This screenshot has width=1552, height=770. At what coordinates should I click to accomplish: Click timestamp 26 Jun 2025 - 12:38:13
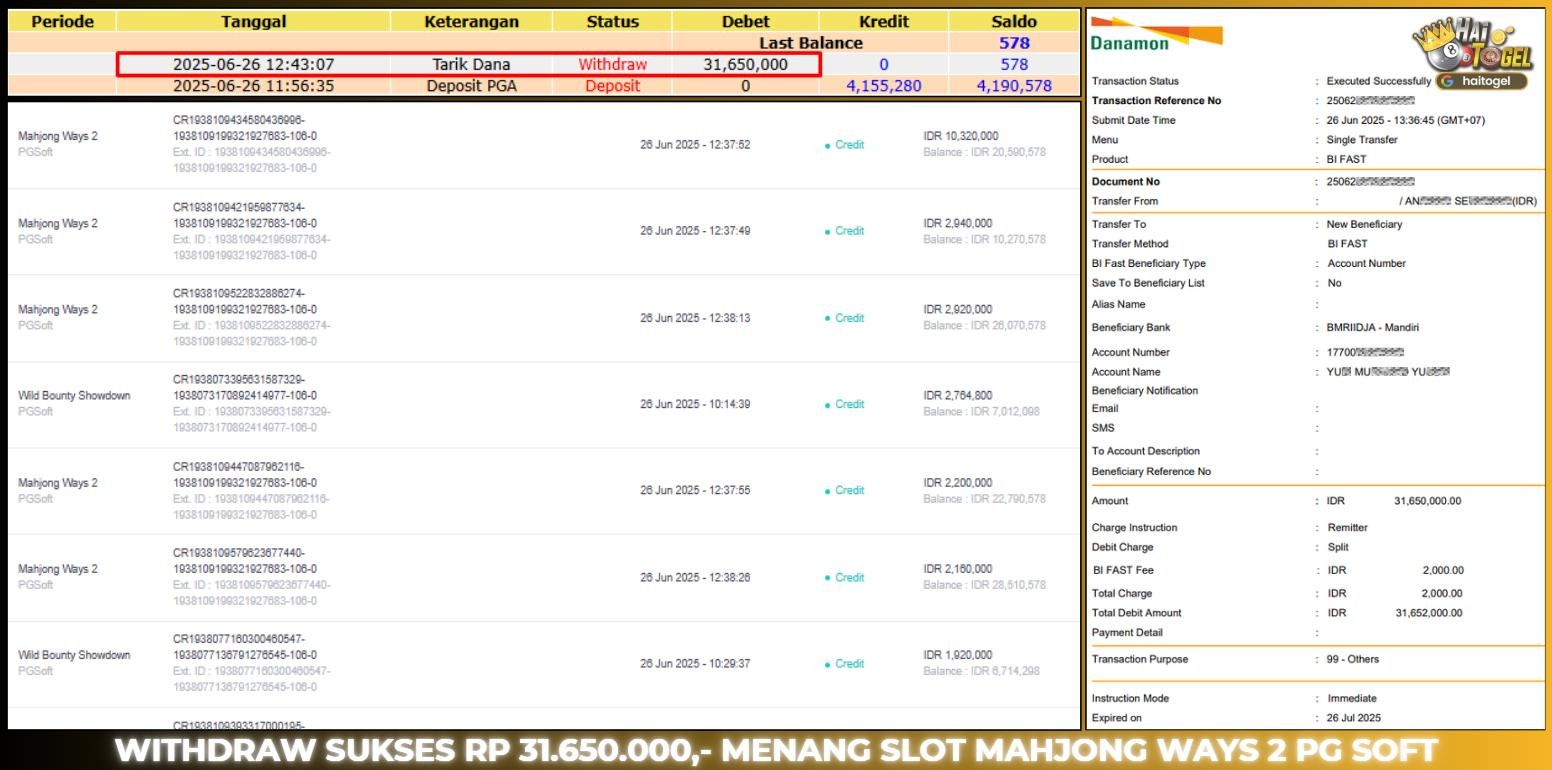coord(695,318)
